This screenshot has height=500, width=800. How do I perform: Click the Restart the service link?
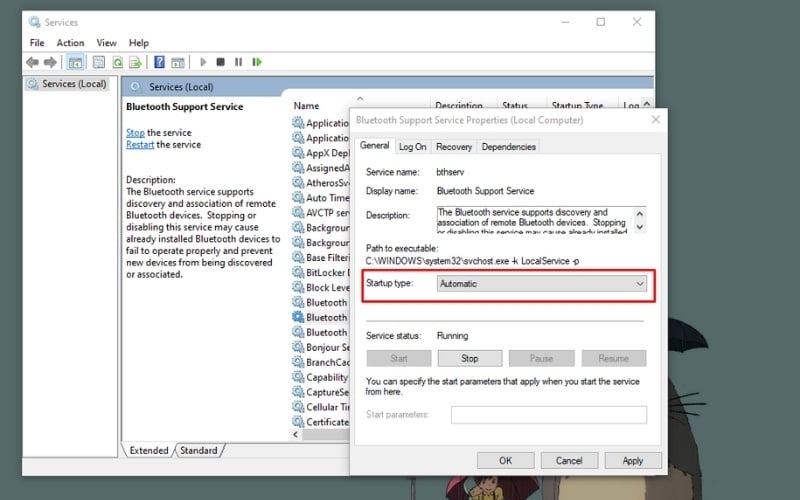click(x=139, y=145)
